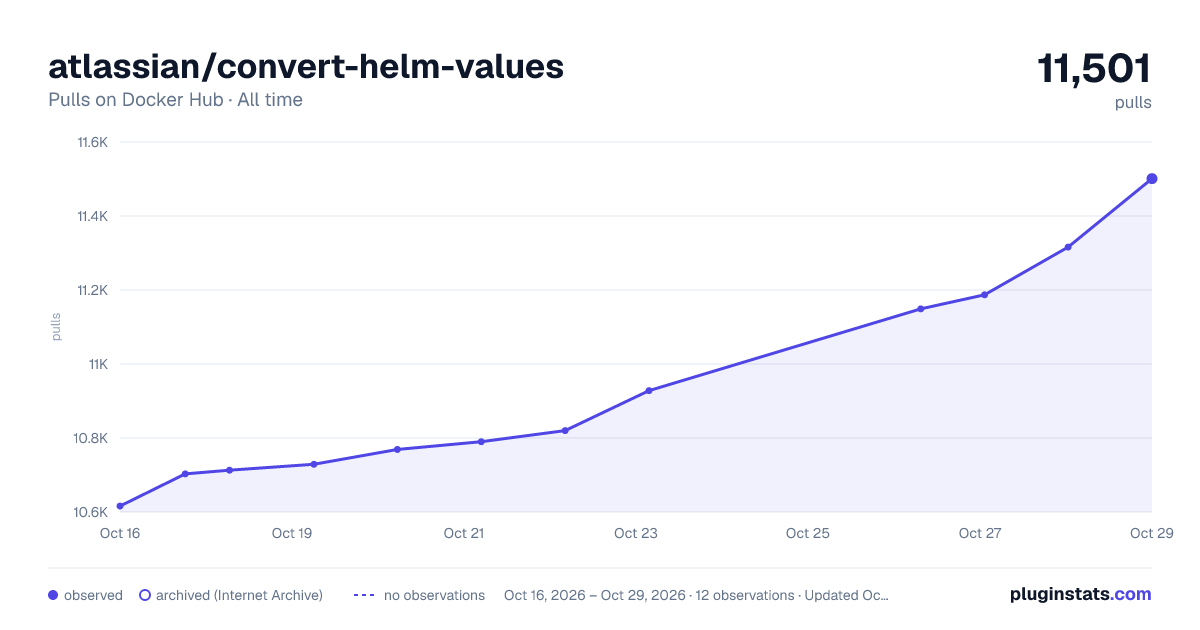Viewport: 1200px width, 630px height.
Task: Click the atlassian/convert-helm-values chart title
Action: click(306, 67)
